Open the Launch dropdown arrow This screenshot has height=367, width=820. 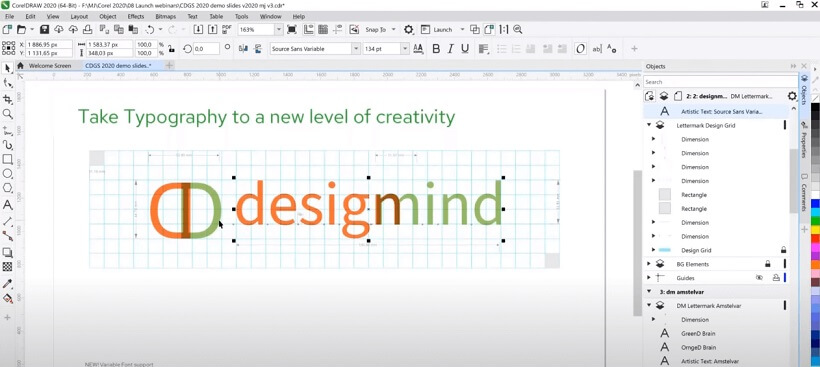pos(462,30)
